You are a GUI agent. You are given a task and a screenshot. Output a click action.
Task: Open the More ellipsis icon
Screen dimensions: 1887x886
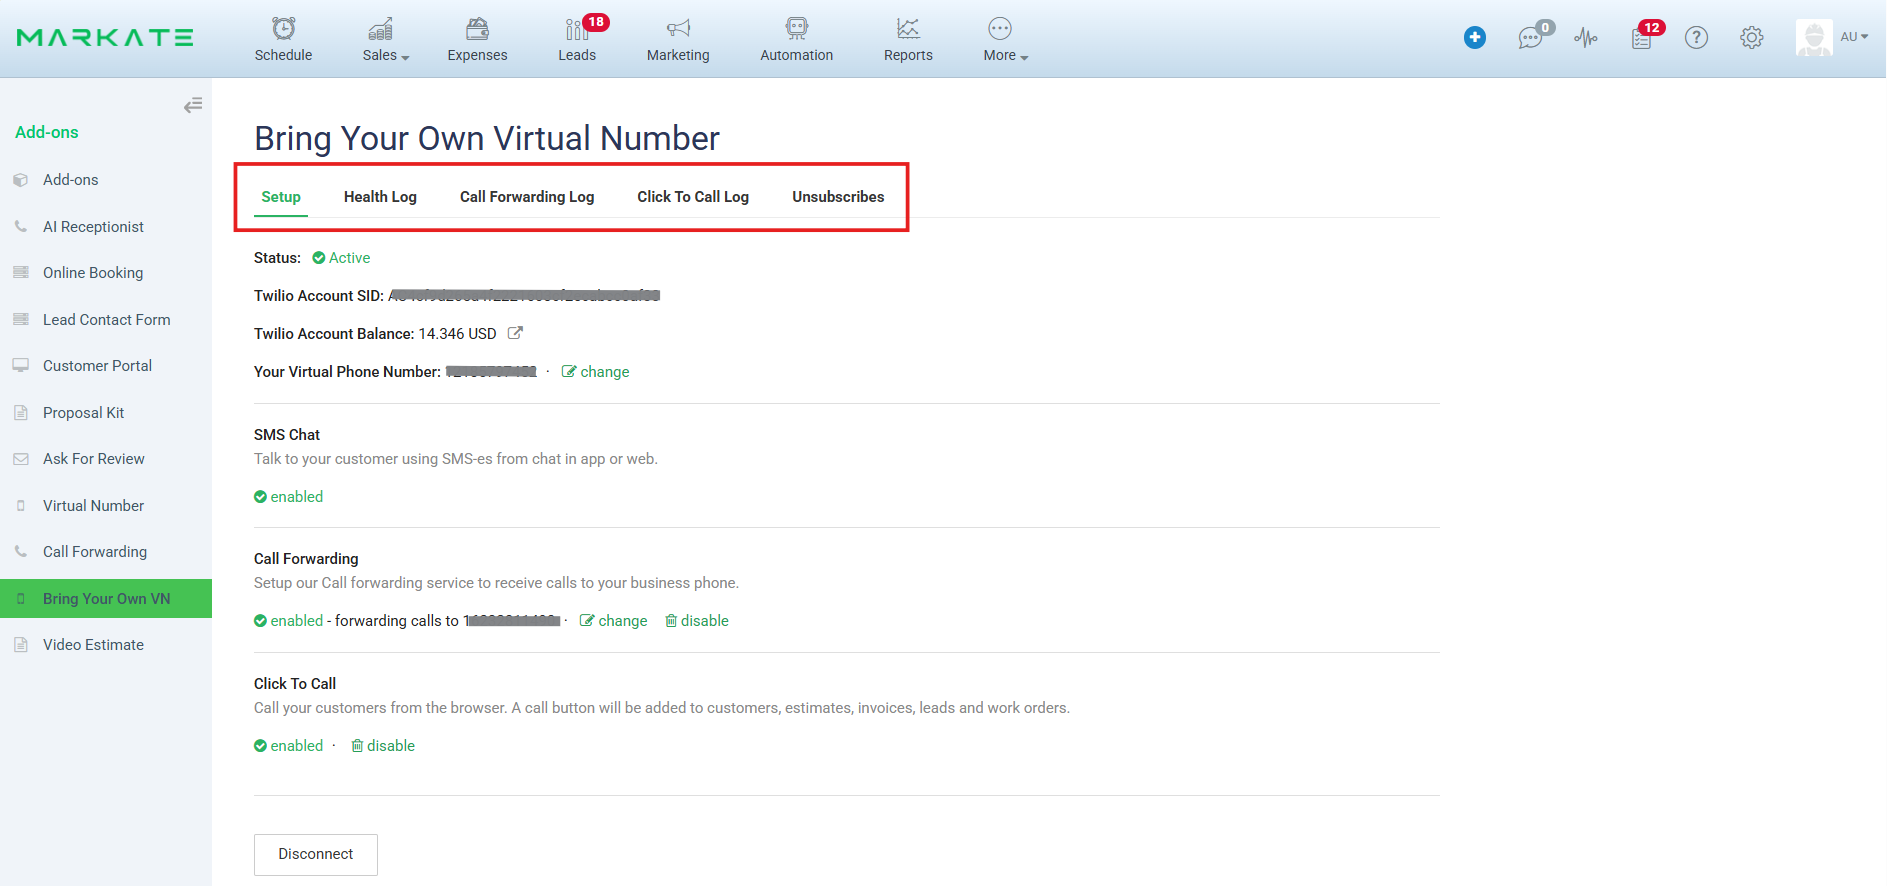click(1000, 28)
